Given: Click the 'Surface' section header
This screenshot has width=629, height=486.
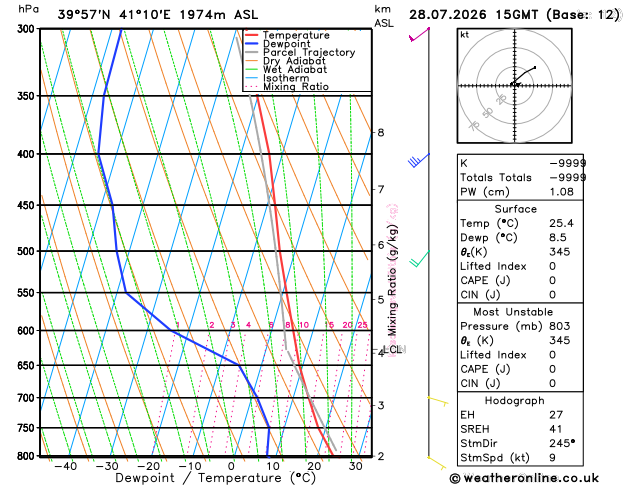Looking at the screenshot, I should point(515,209).
